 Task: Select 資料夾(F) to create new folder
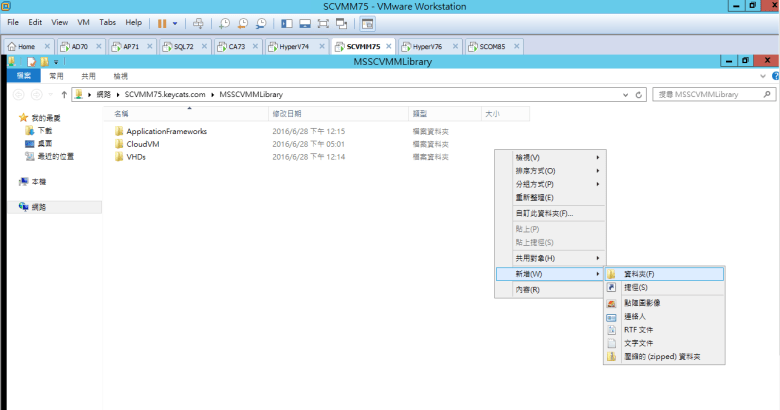pyautogui.click(x=638, y=273)
